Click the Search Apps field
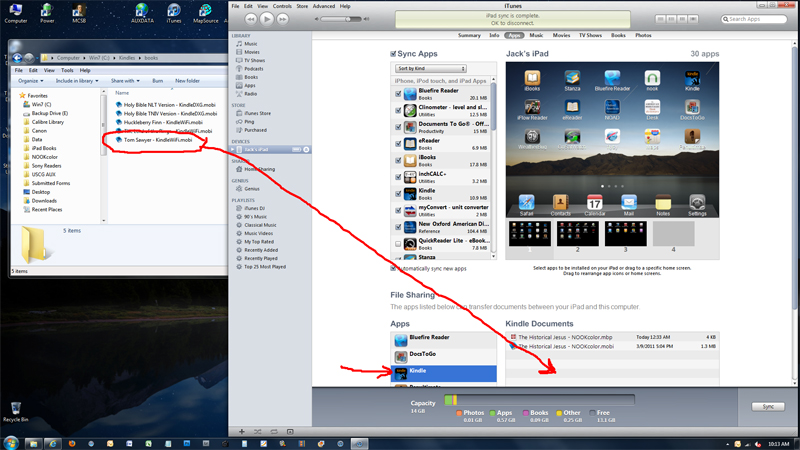Screen dimensions: 800x450 pos(755,19)
